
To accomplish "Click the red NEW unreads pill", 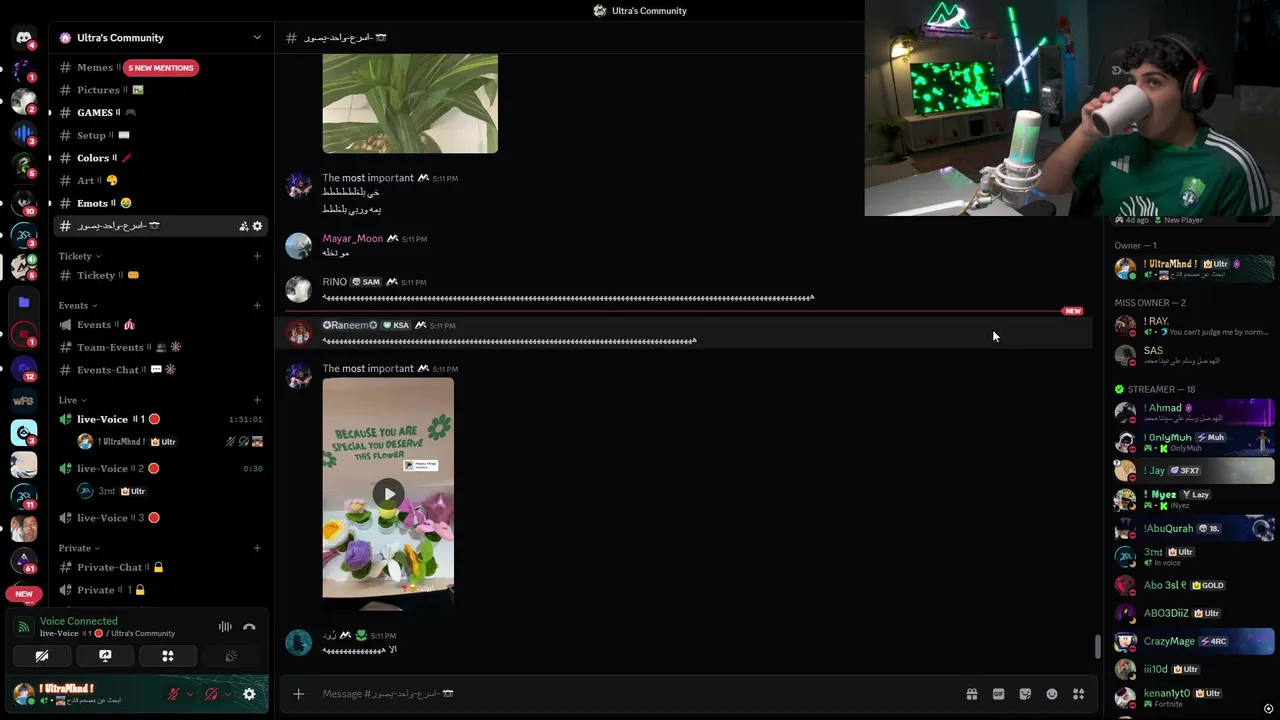I will (x=24, y=594).
